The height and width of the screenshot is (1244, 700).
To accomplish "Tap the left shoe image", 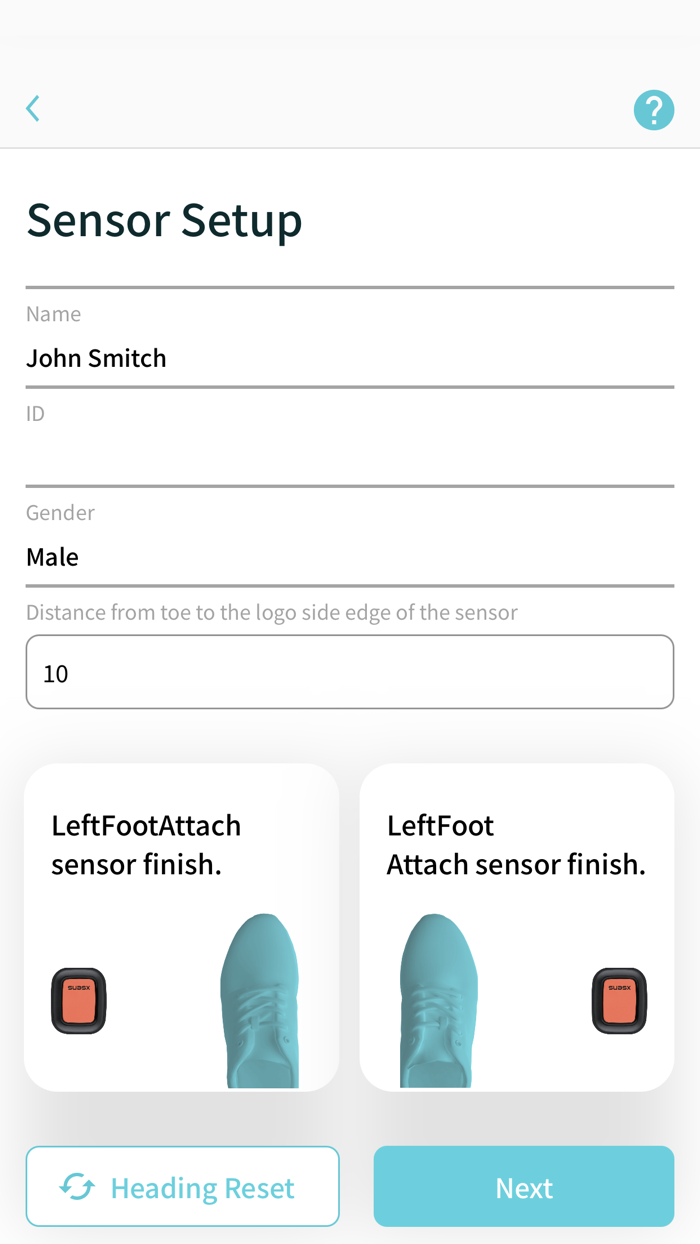I will (260, 1000).
